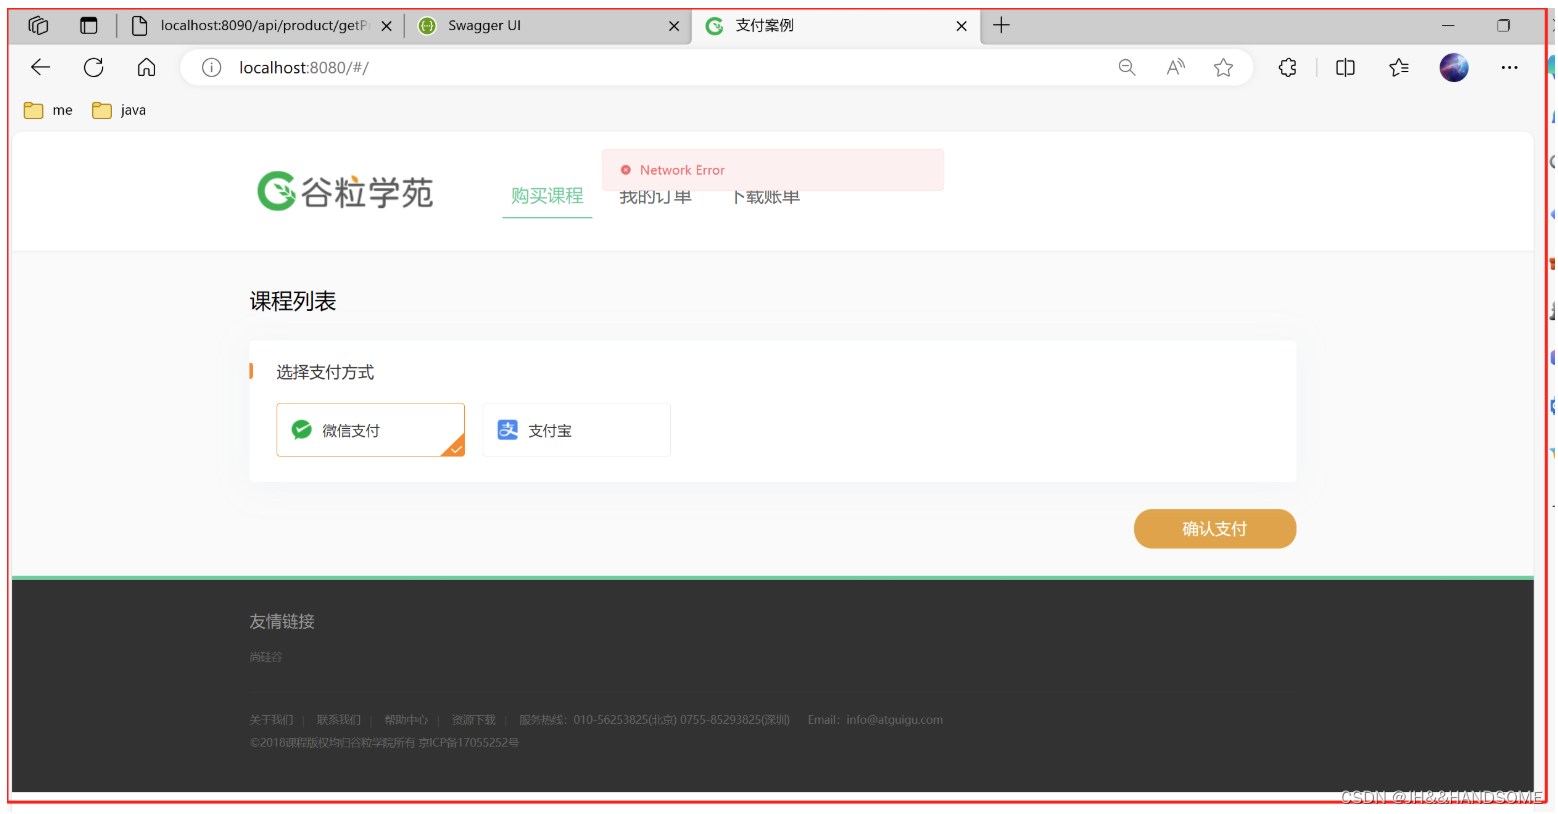
Task: Click the 确认支付 button
Action: [1214, 529]
